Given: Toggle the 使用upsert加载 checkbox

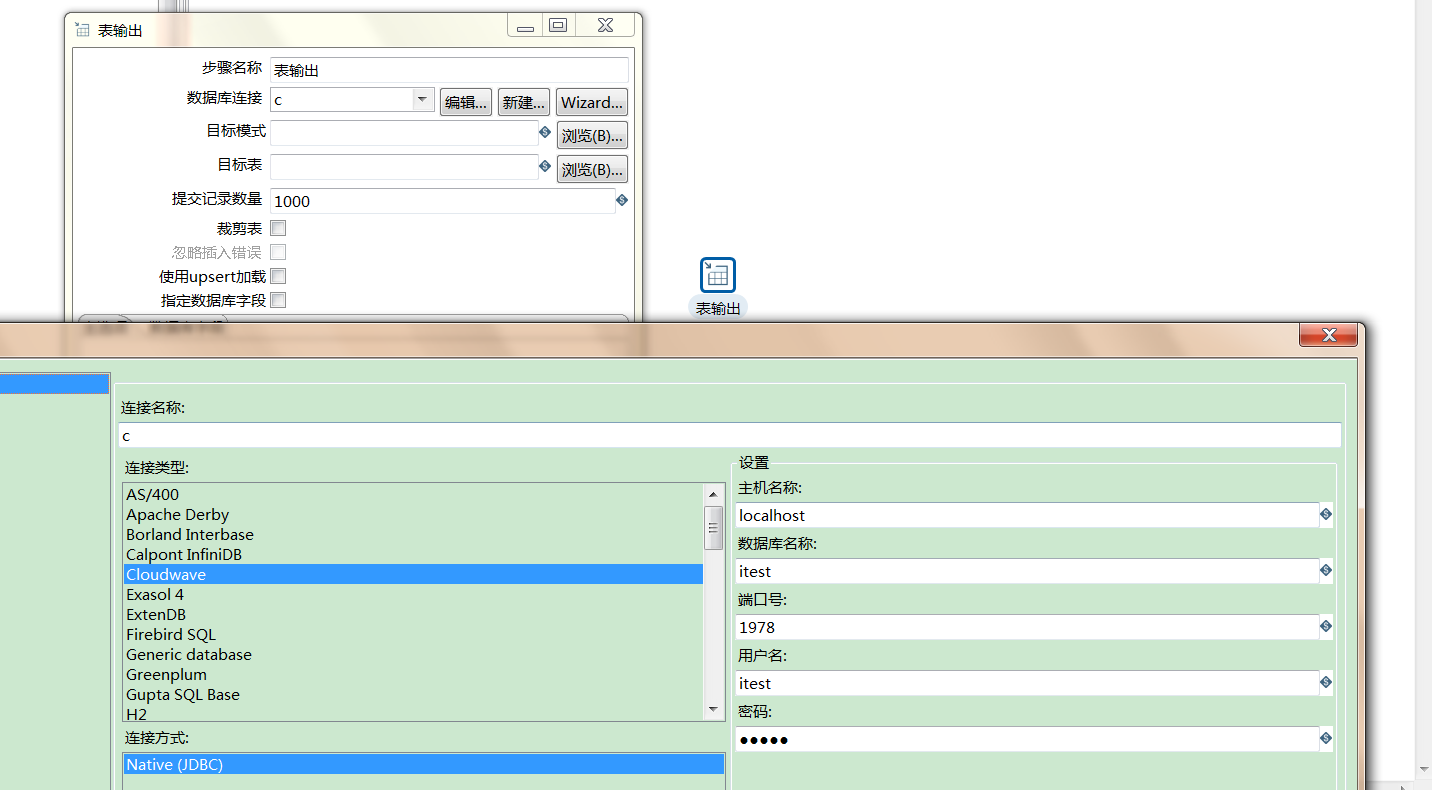Looking at the screenshot, I should [278, 276].
